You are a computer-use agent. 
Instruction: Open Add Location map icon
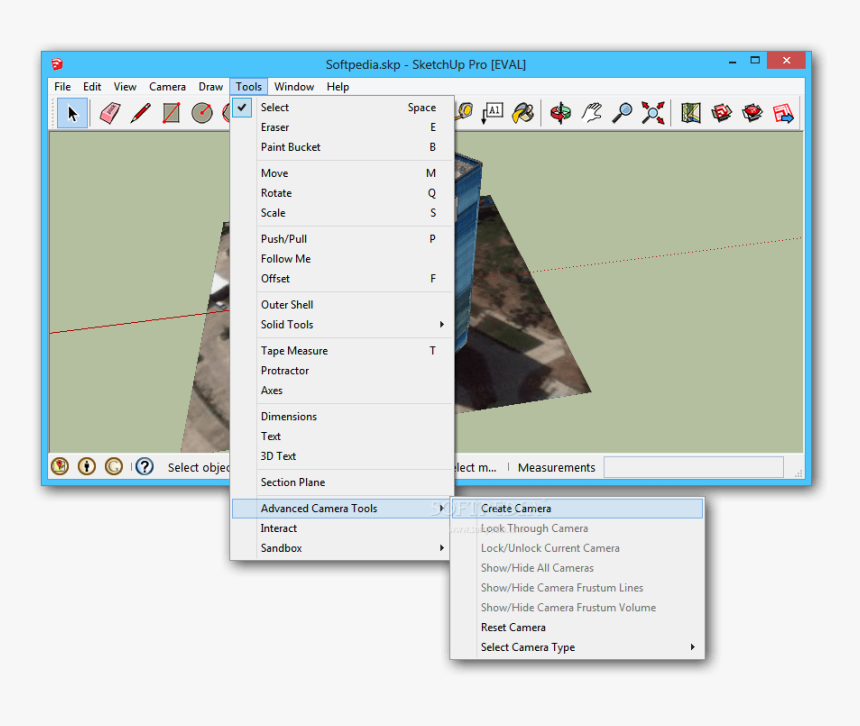[691, 113]
